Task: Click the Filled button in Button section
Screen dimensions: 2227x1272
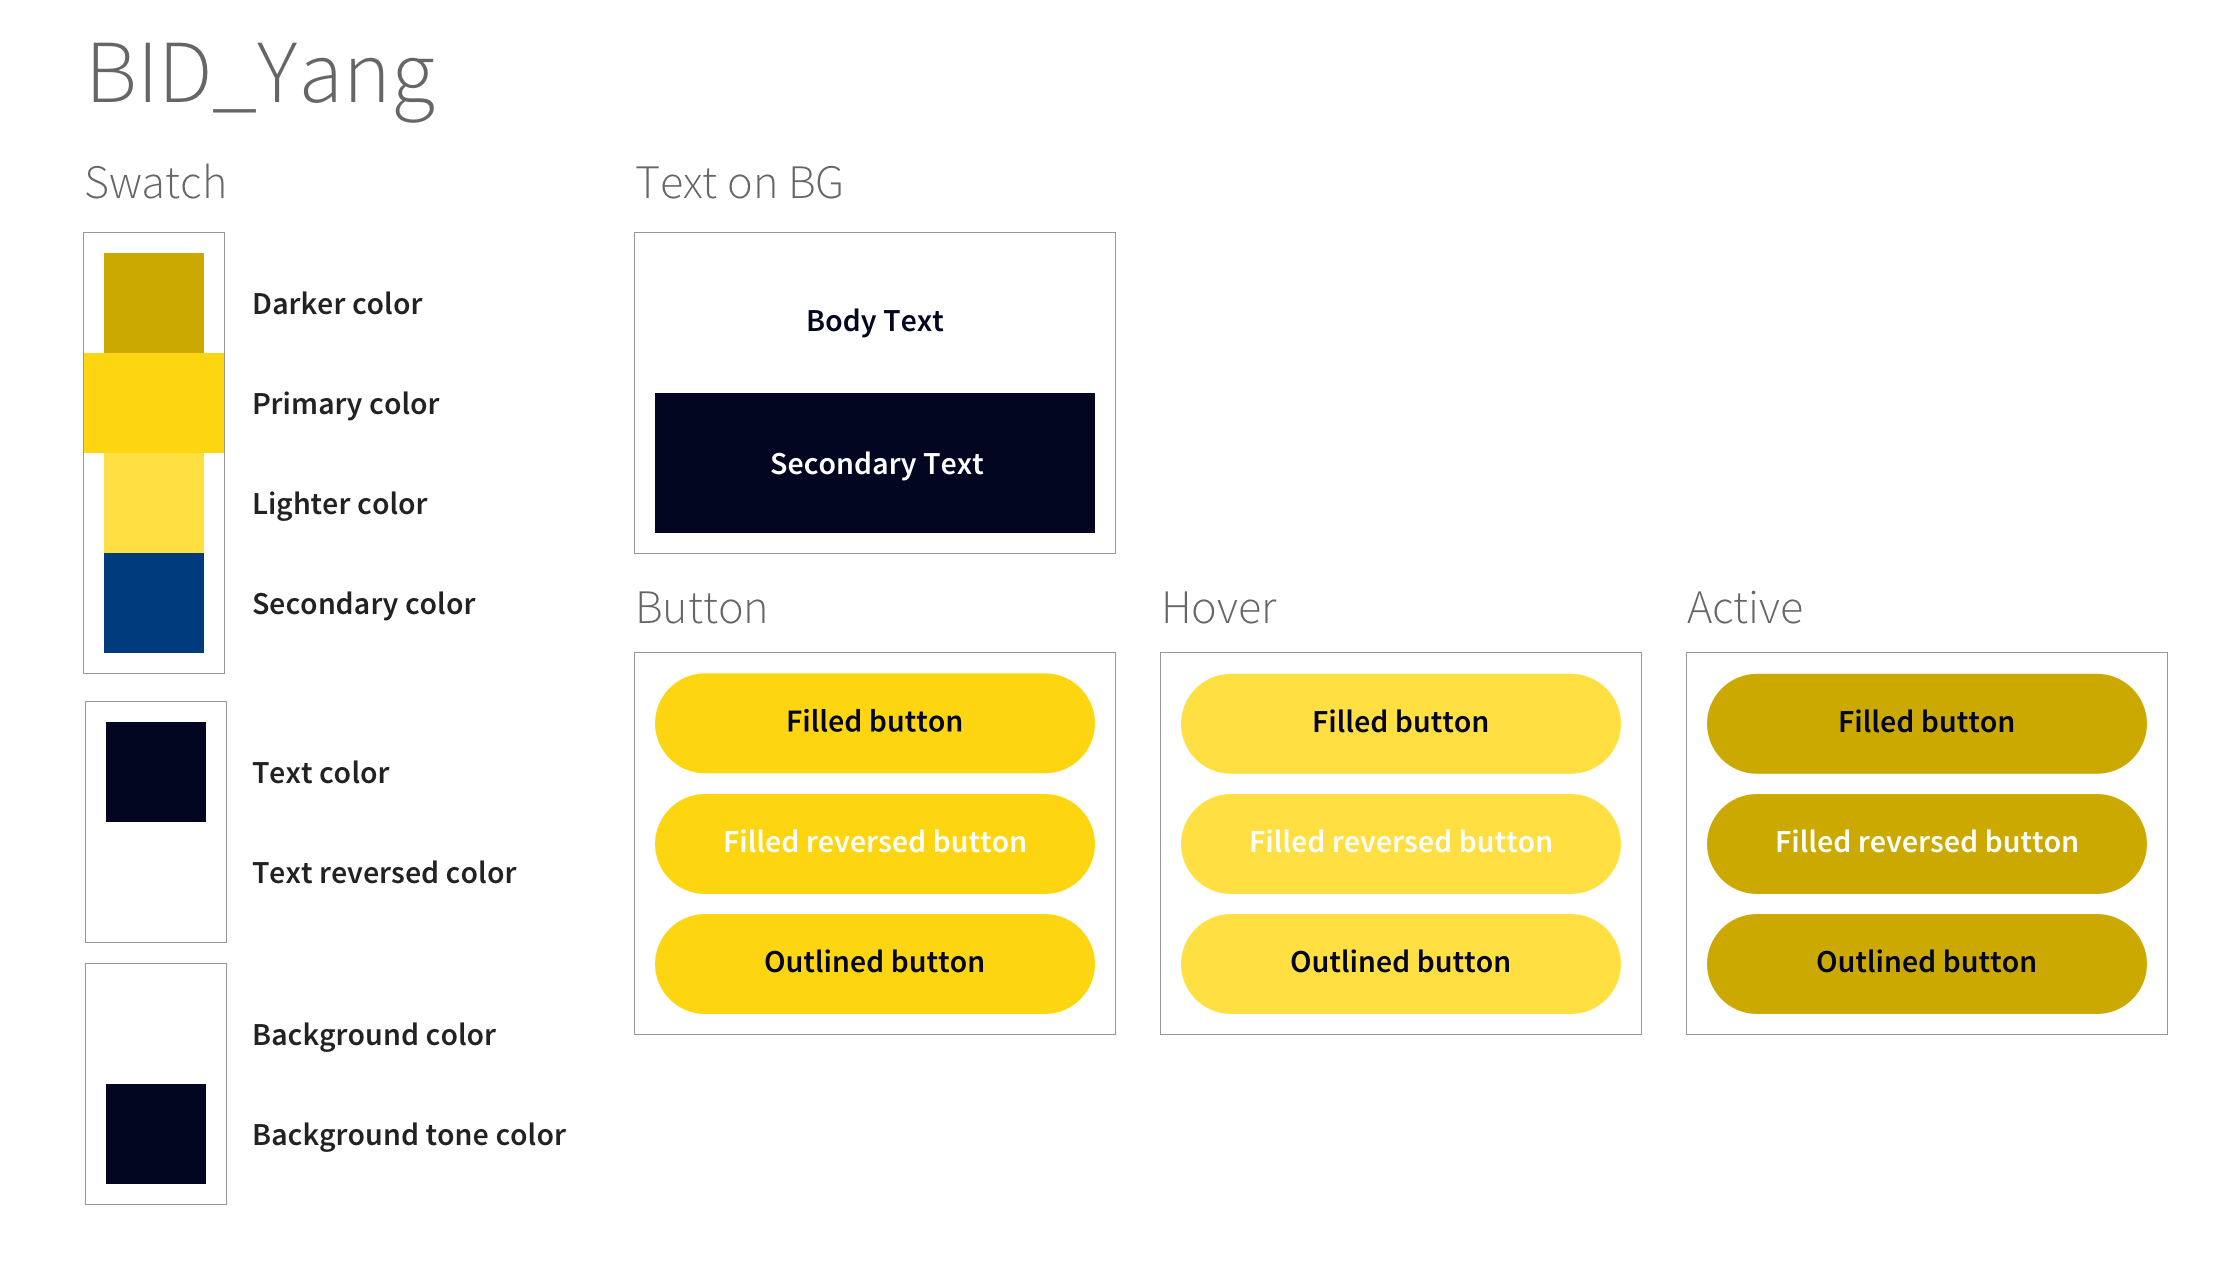Action: point(875,723)
